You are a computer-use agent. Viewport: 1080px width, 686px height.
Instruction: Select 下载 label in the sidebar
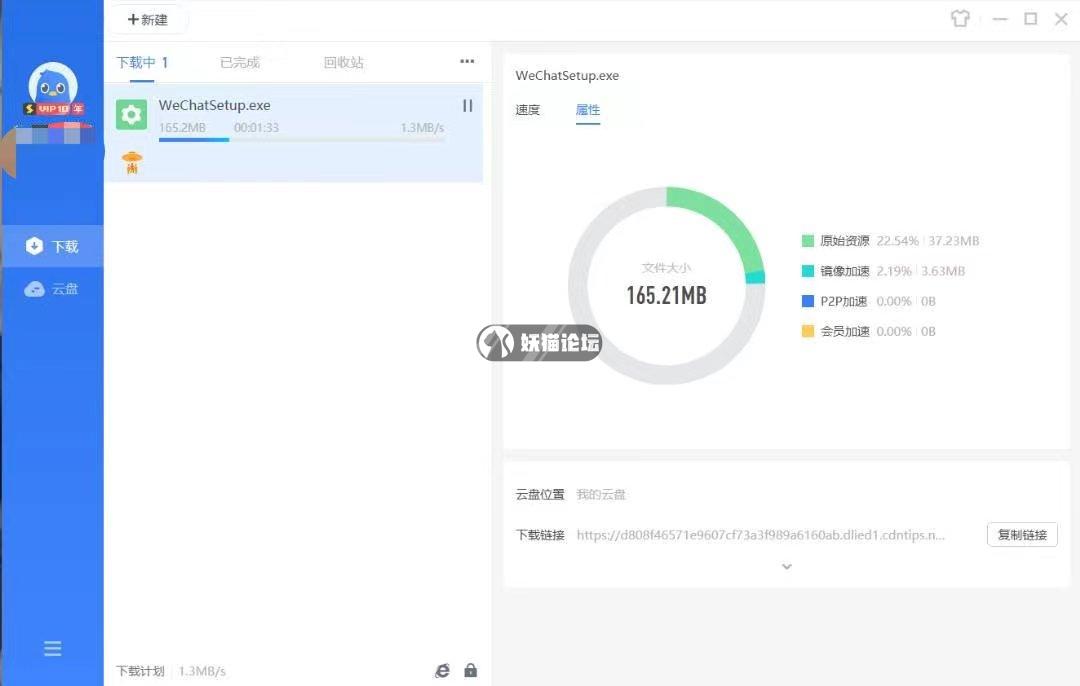(x=65, y=247)
